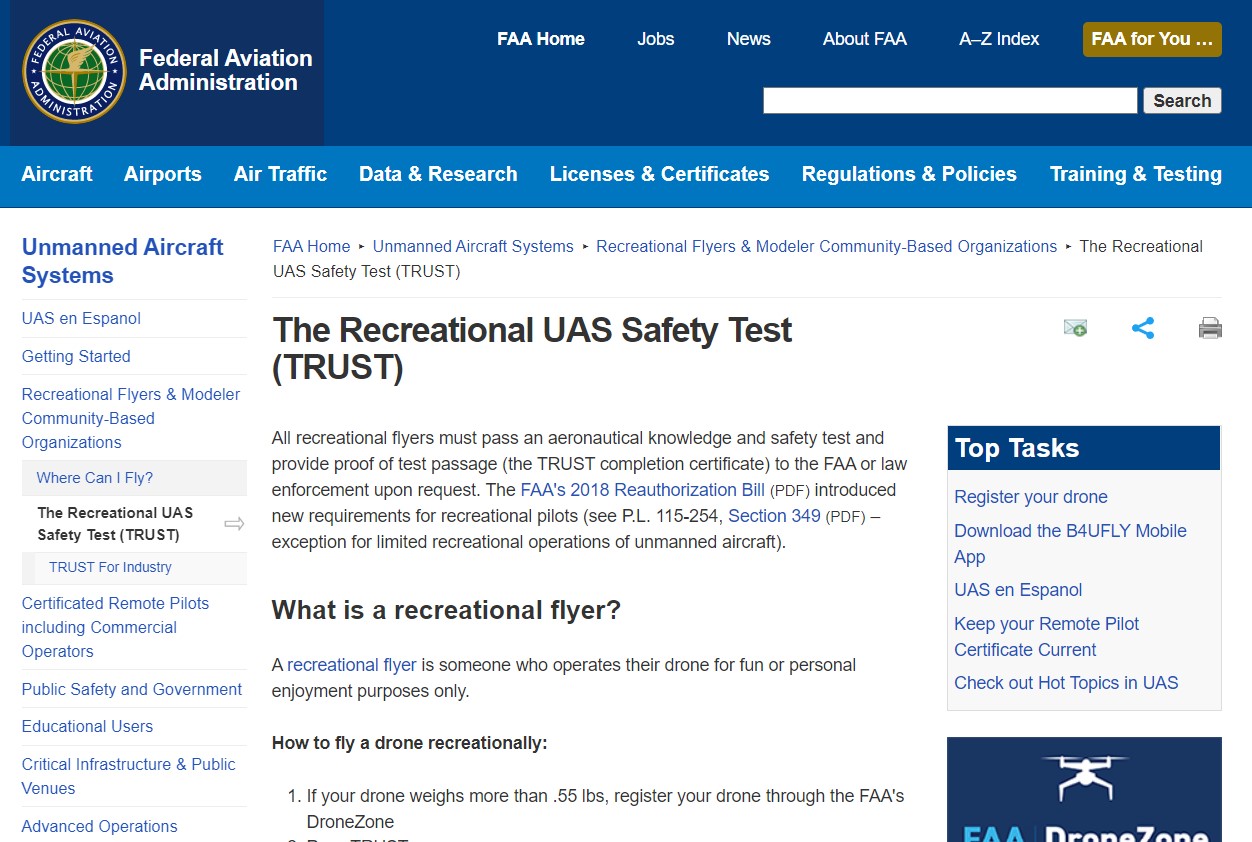The width and height of the screenshot is (1252, 842).
Task: Open the Aircraft navigation tab
Action: 57,174
